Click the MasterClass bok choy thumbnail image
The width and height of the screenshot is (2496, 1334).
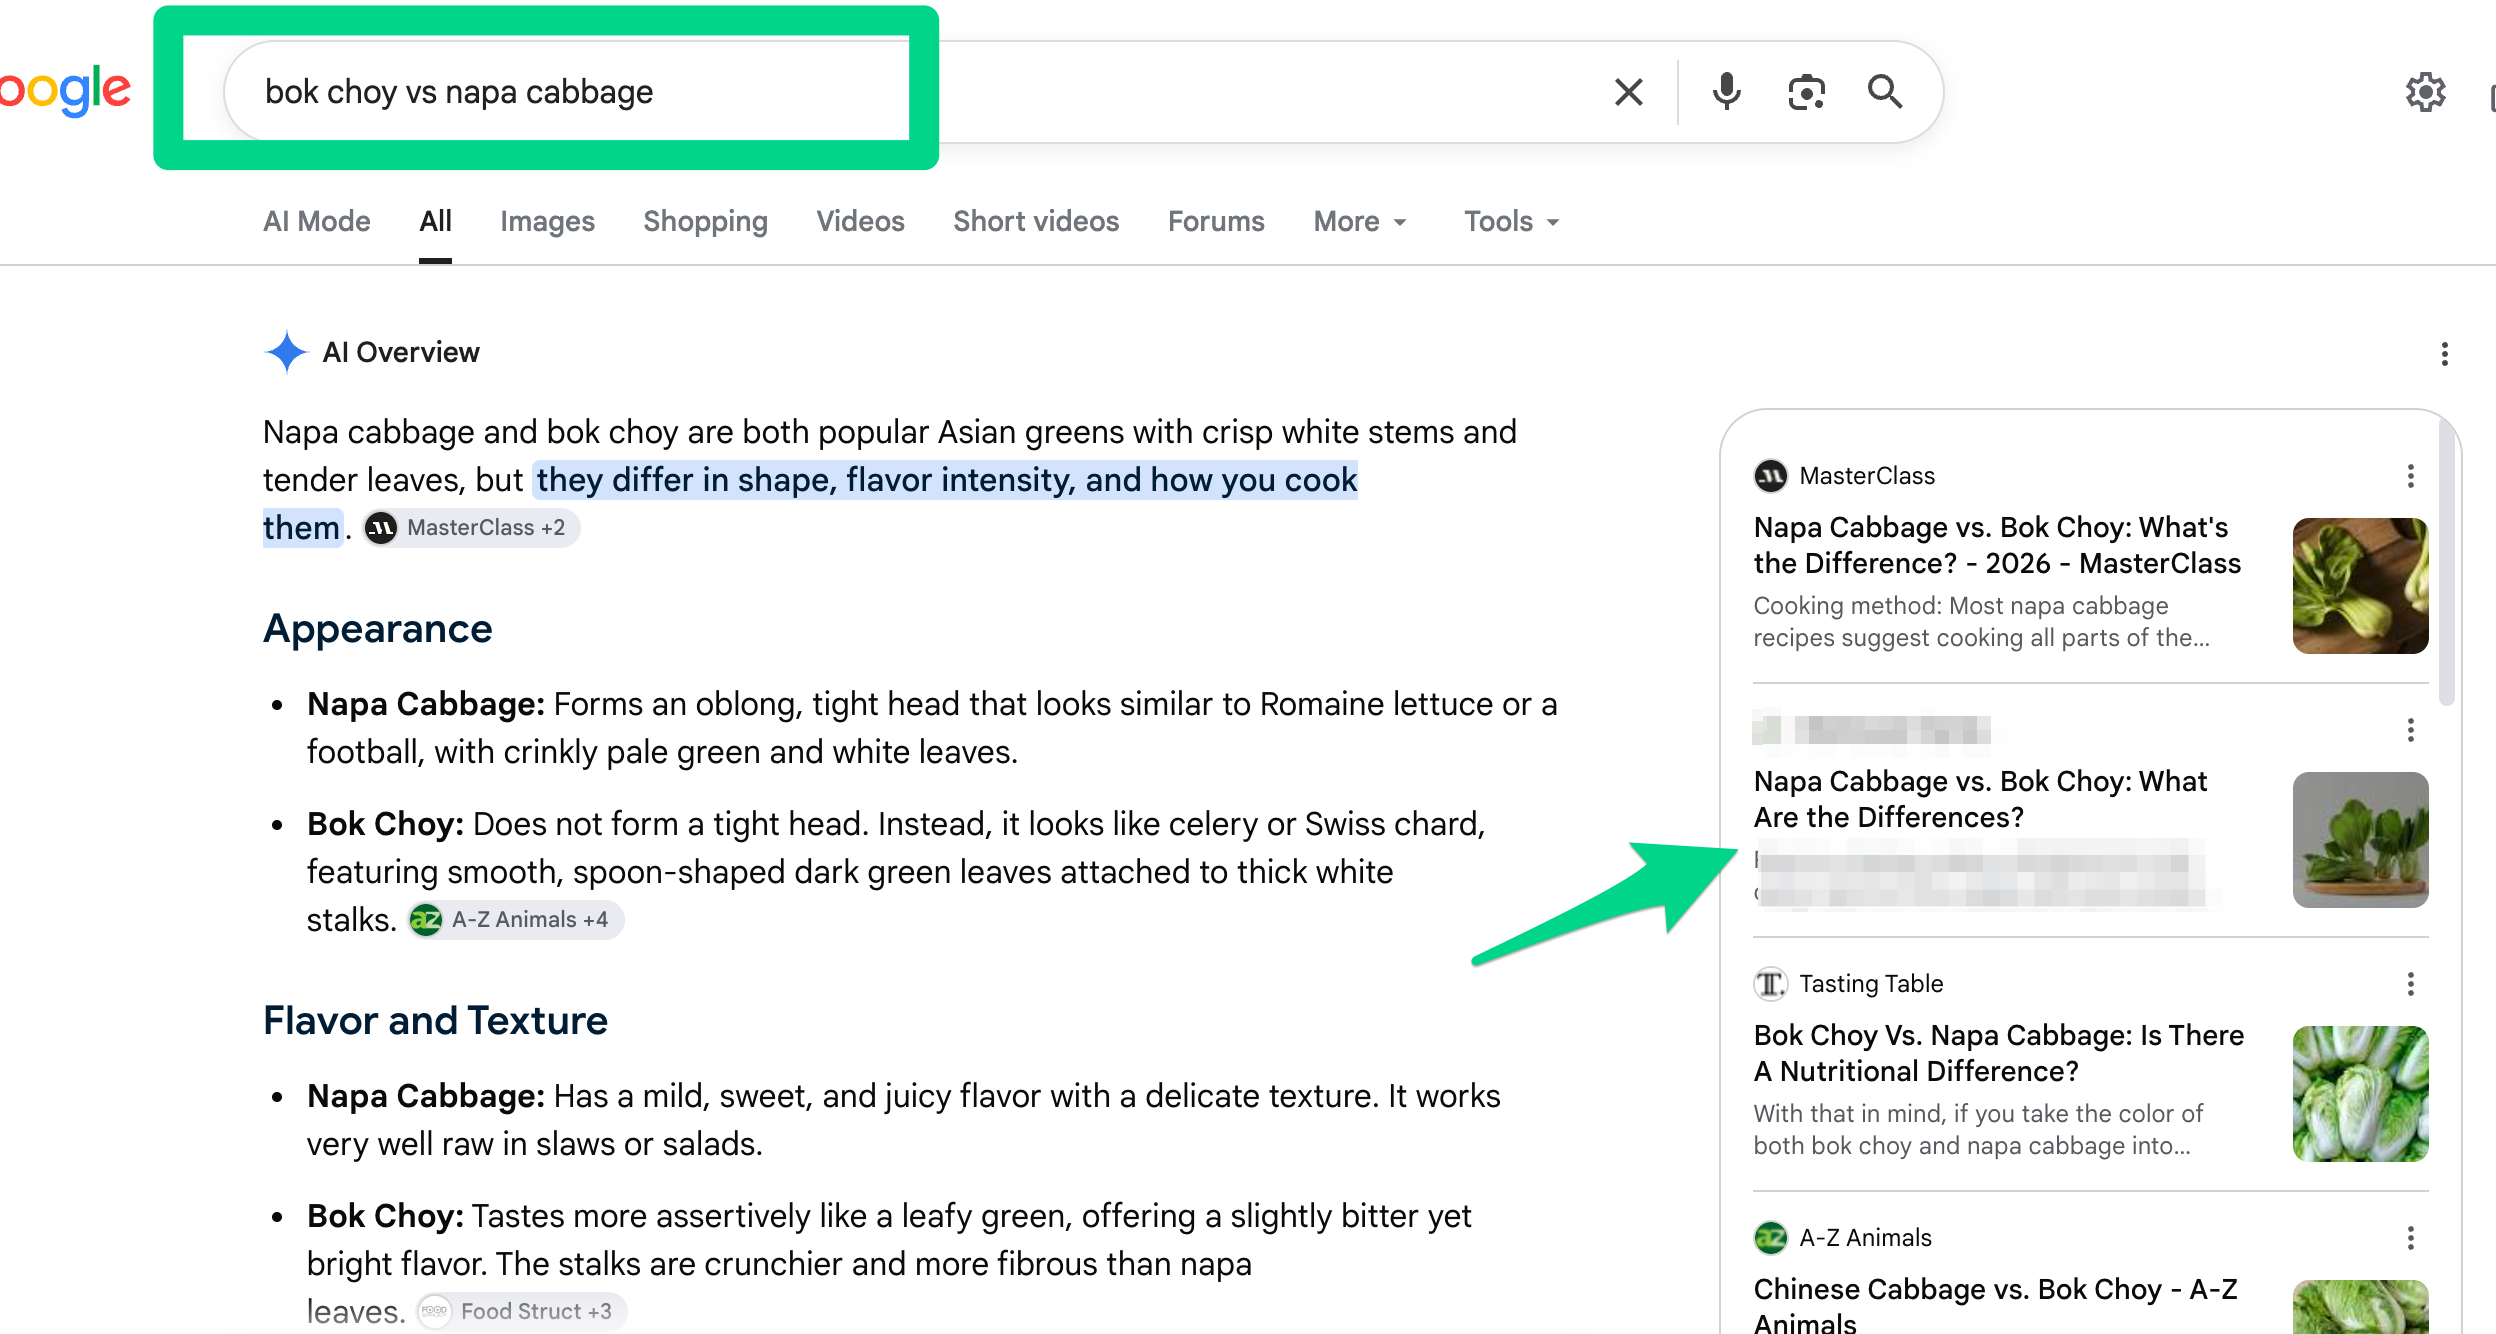pos(2360,586)
